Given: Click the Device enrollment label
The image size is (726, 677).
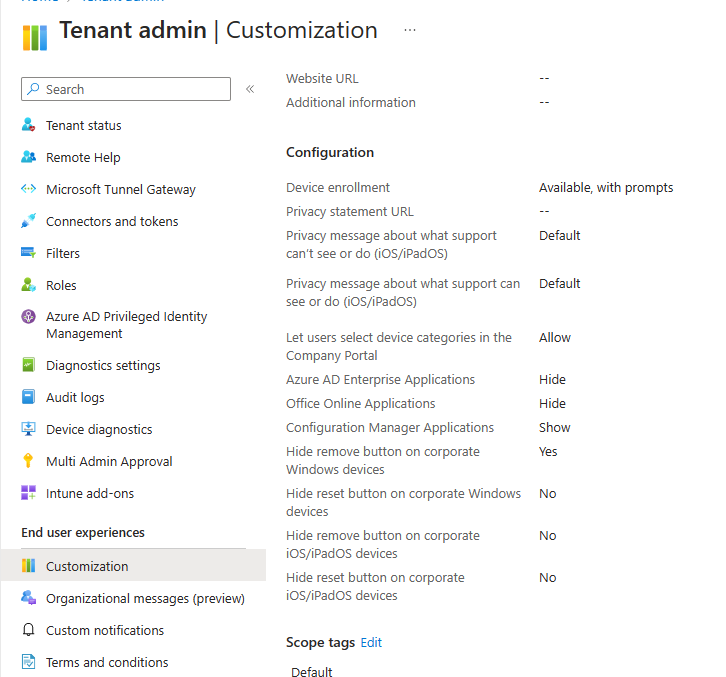Looking at the screenshot, I should (338, 188).
